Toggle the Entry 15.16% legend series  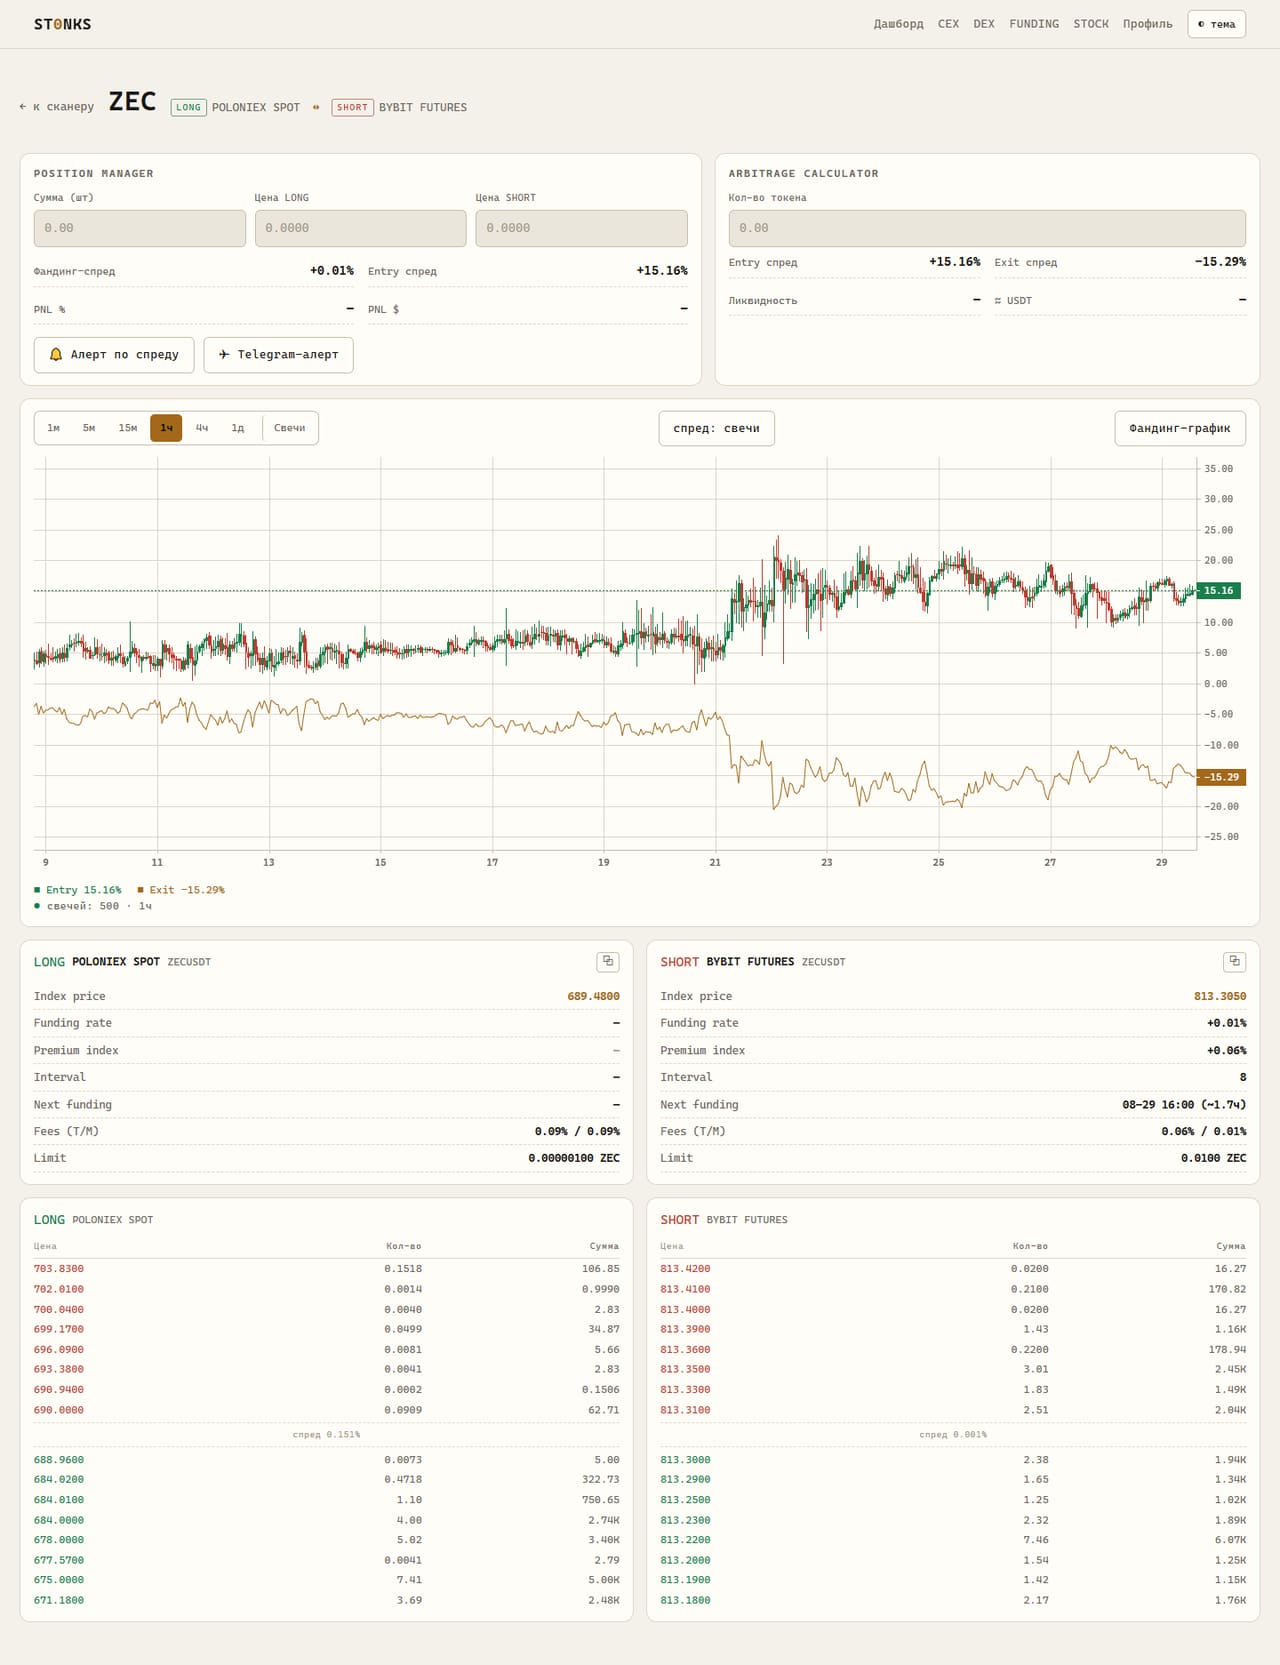(x=78, y=890)
